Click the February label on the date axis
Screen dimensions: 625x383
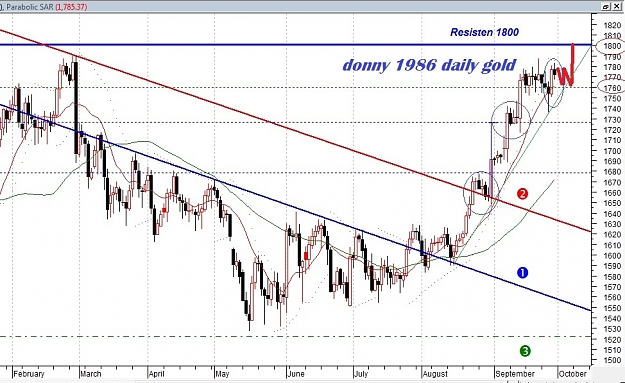29,374
